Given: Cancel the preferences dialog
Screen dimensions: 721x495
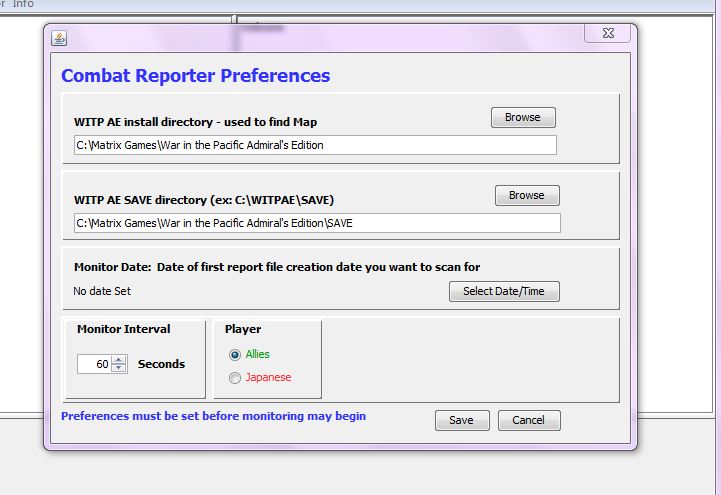Looking at the screenshot, I should [x=529, y=420].
